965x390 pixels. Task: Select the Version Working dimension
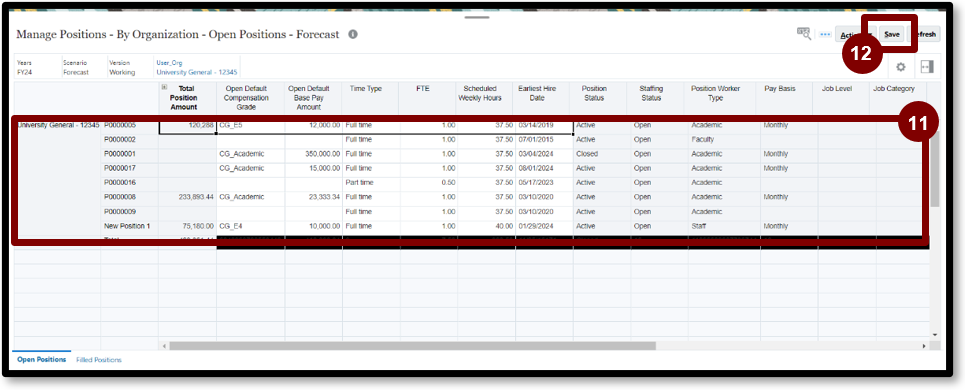122,67
